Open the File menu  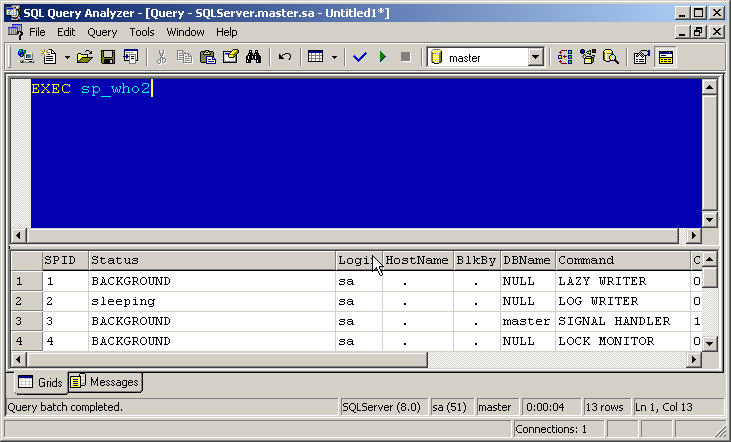coord(37,32)
